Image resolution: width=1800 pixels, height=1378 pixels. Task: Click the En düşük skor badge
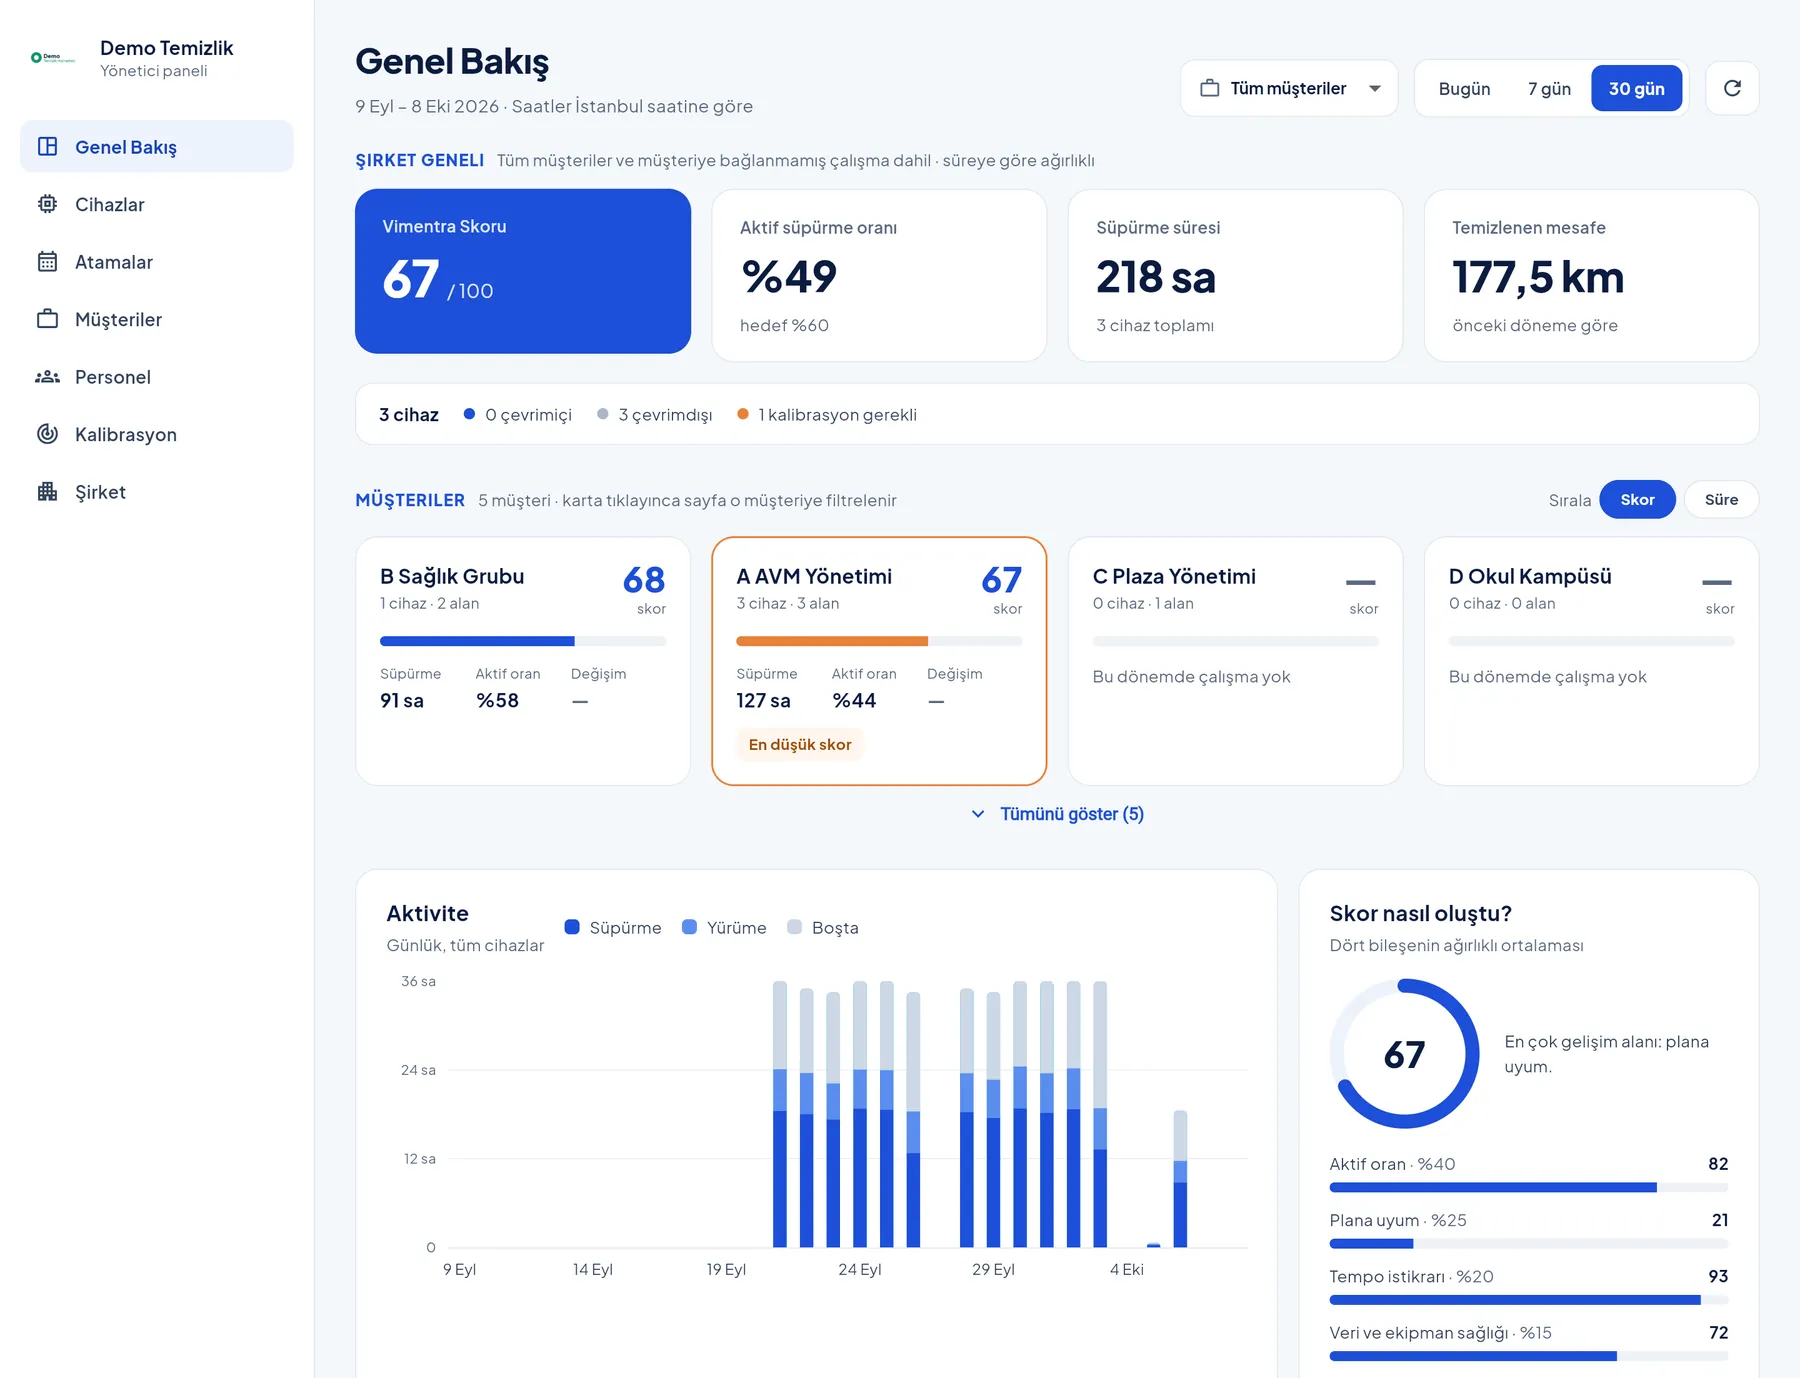pos(800,744)
